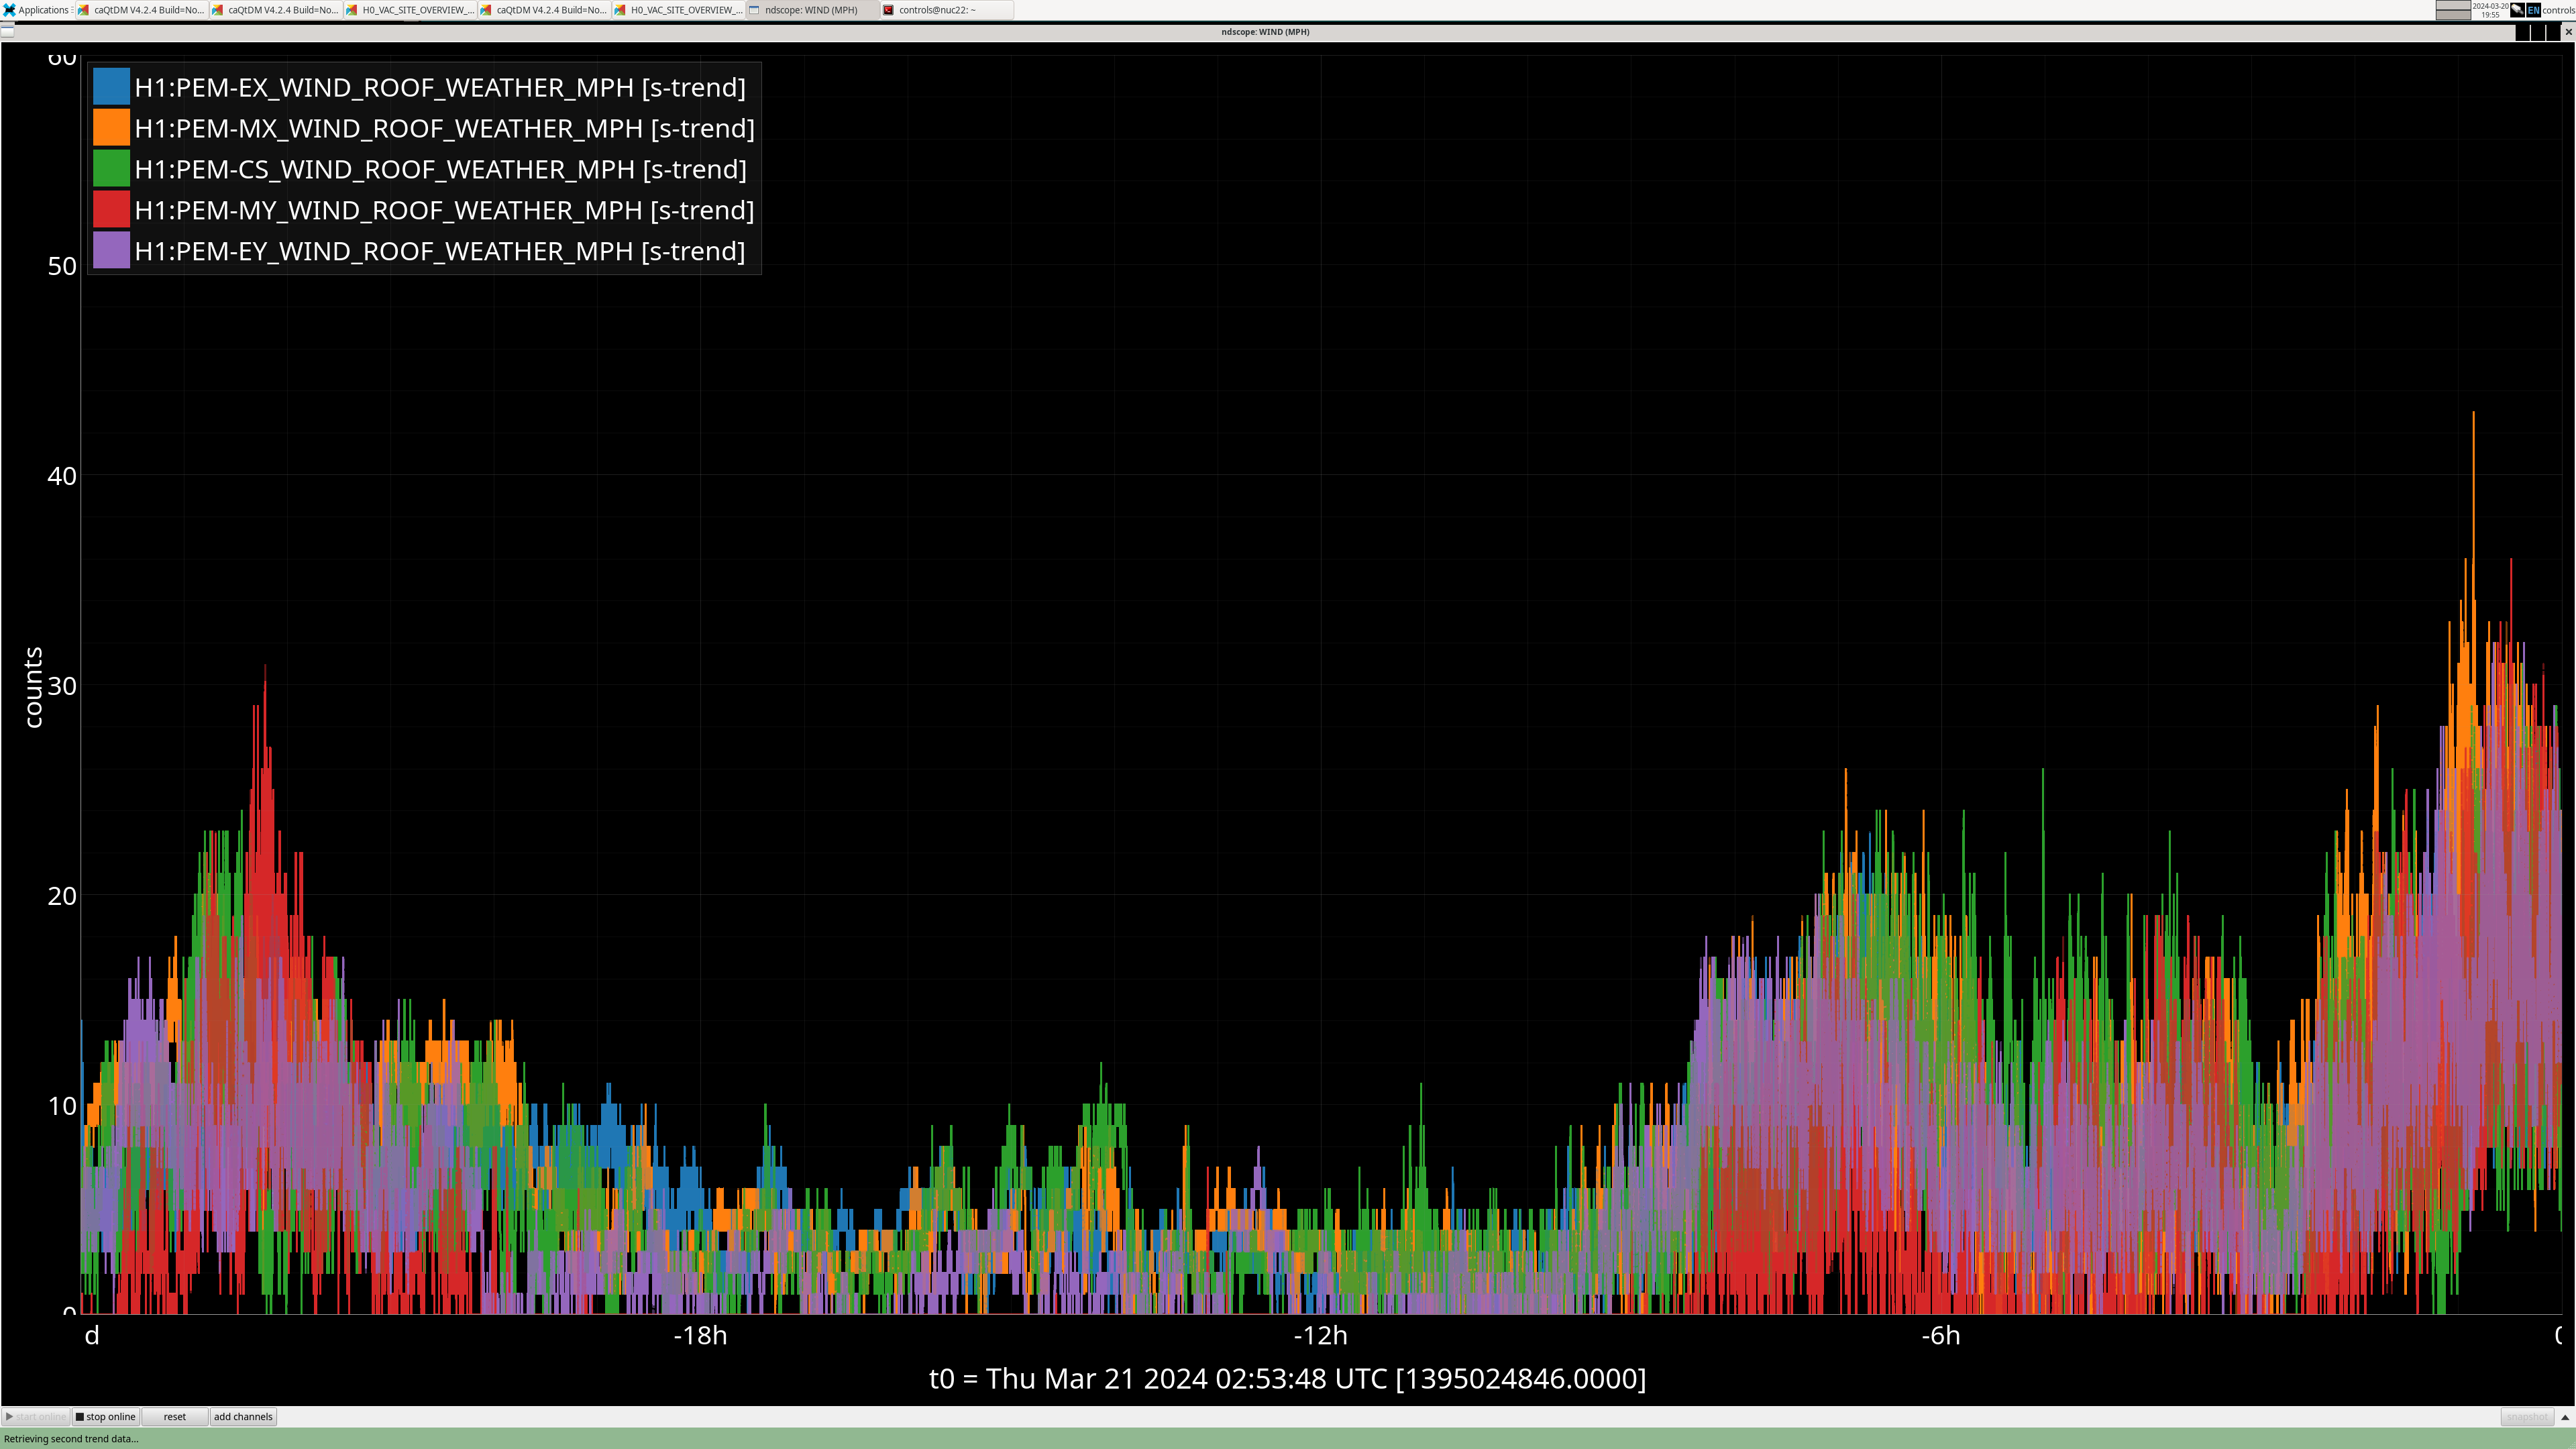Switch to the first caQtDM V4.2.4 taskbar window
Viewport: 2576px width, 1449px height.
(x=142, y=10)
